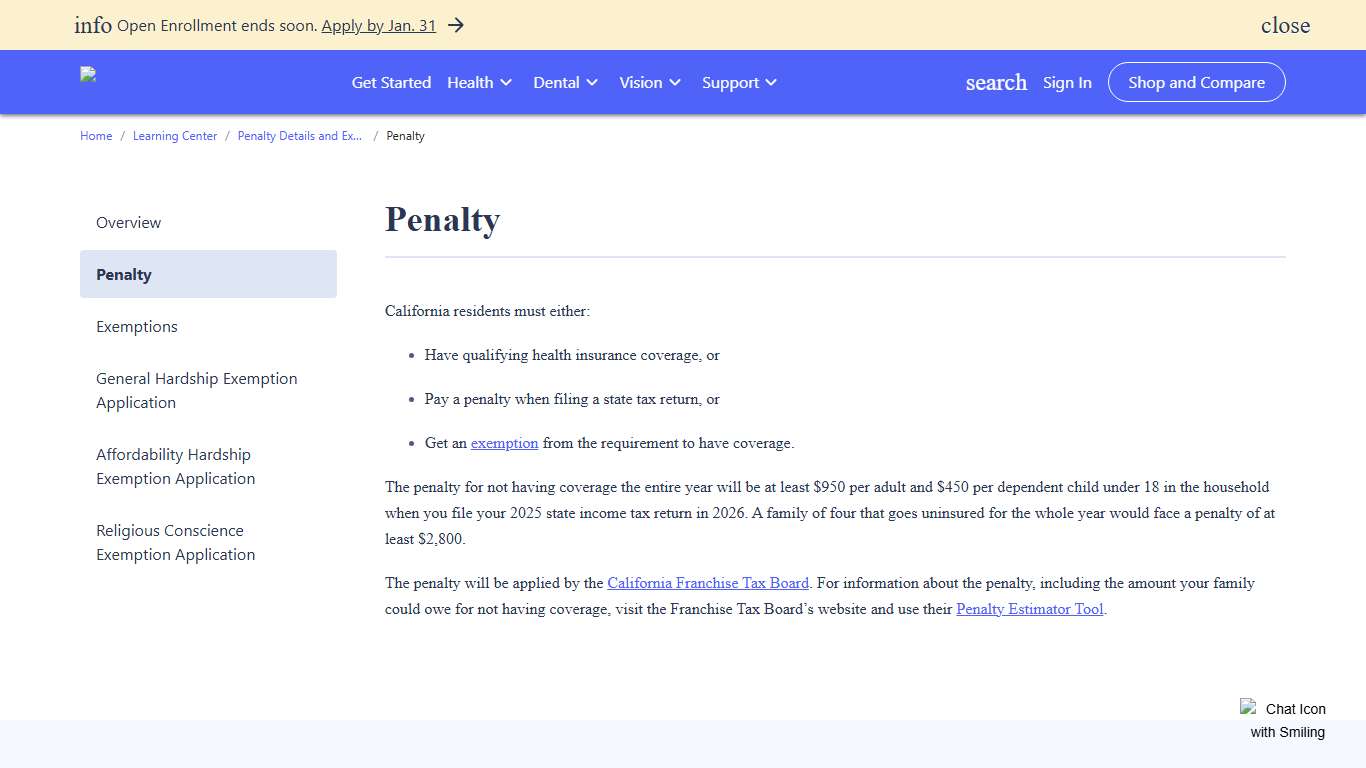Screen dimensions: 1366x768
Task: Open the search icon in navigation bar
Action: tap(995, 83)
